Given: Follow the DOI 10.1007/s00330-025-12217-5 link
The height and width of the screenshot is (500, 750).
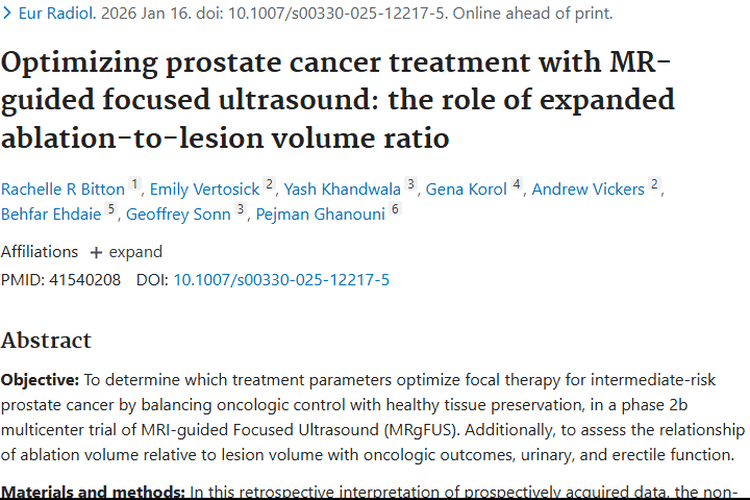Looking at the screenshot, I should (x=281, y=280).
